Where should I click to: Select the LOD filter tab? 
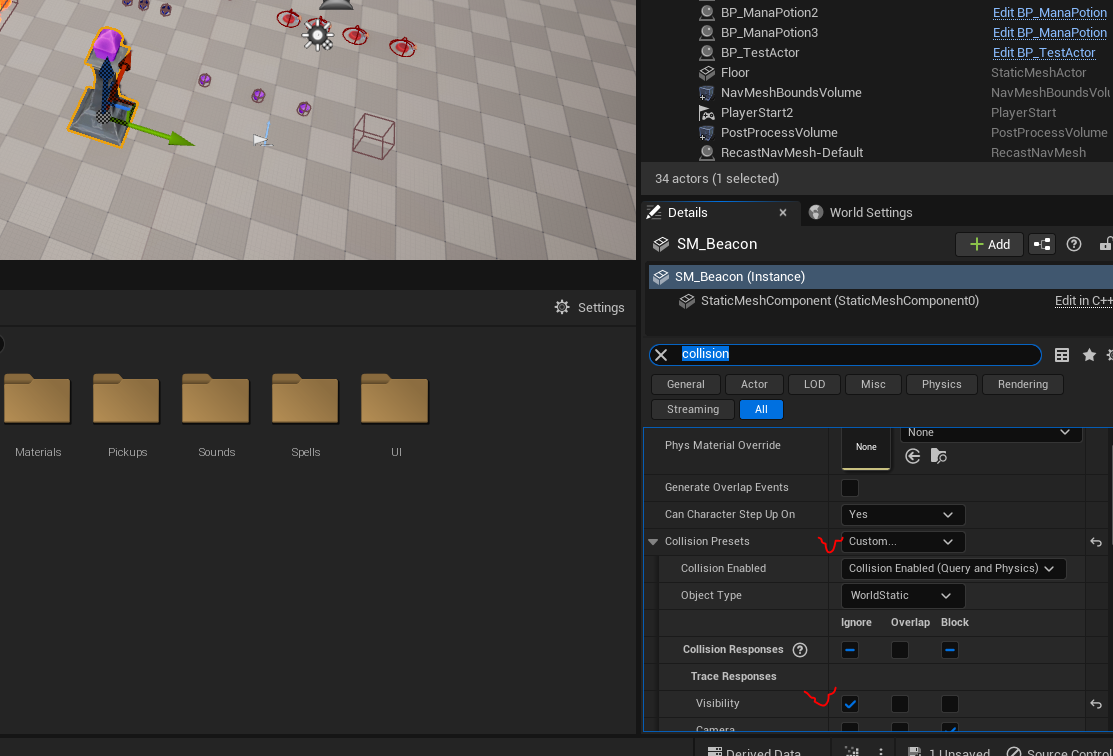coord(814,384)
